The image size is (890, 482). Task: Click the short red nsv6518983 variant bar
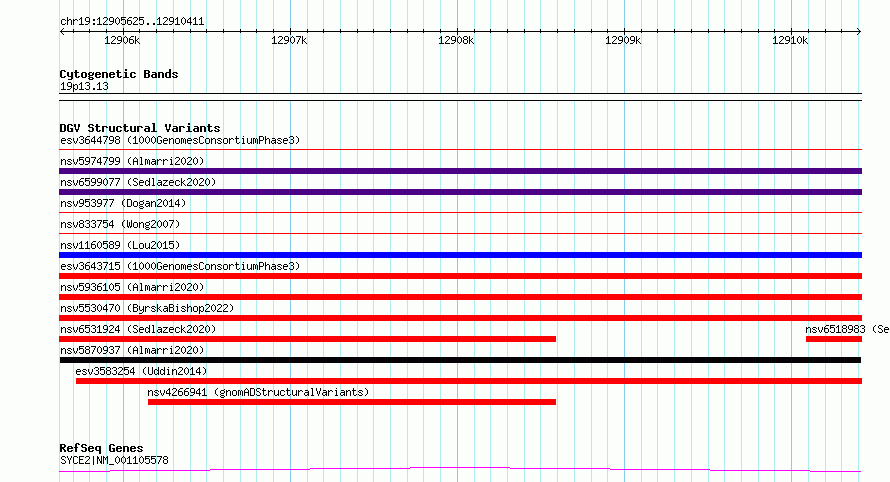tap(834, 339)
